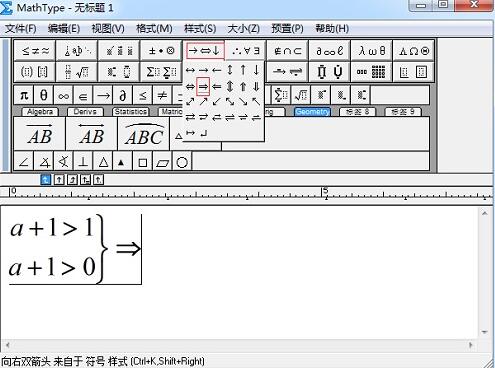Choose the single left arrow ← in popup
Screen dimensions: 495x368
click(x=217, y=70)
